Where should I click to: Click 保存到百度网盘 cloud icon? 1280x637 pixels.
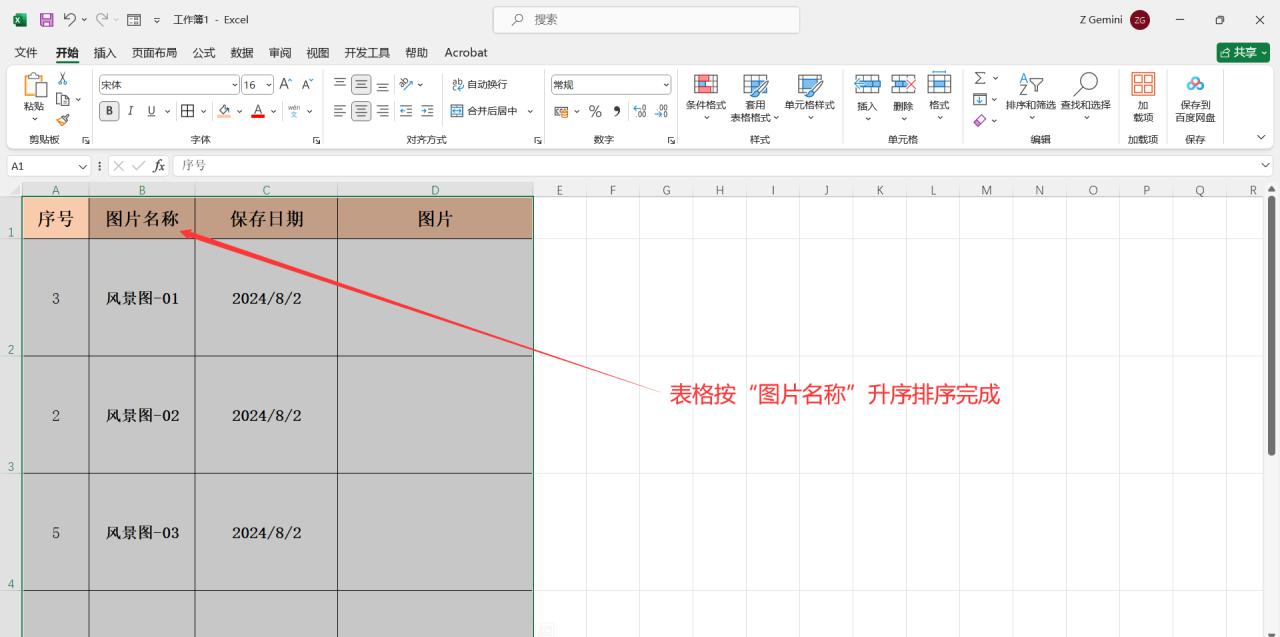pyautogui.click(x=1195, y=84)
